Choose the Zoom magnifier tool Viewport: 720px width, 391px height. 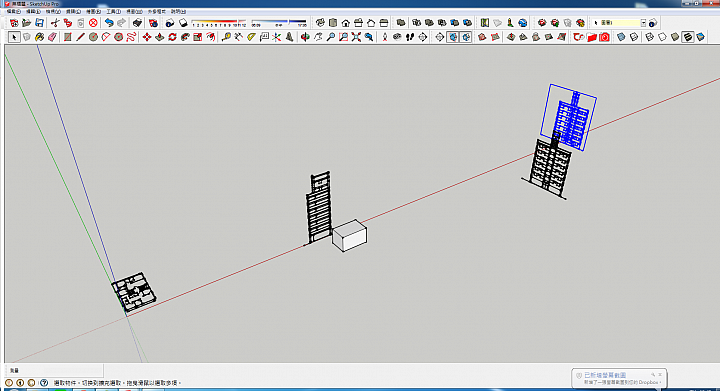click(331, 37)
